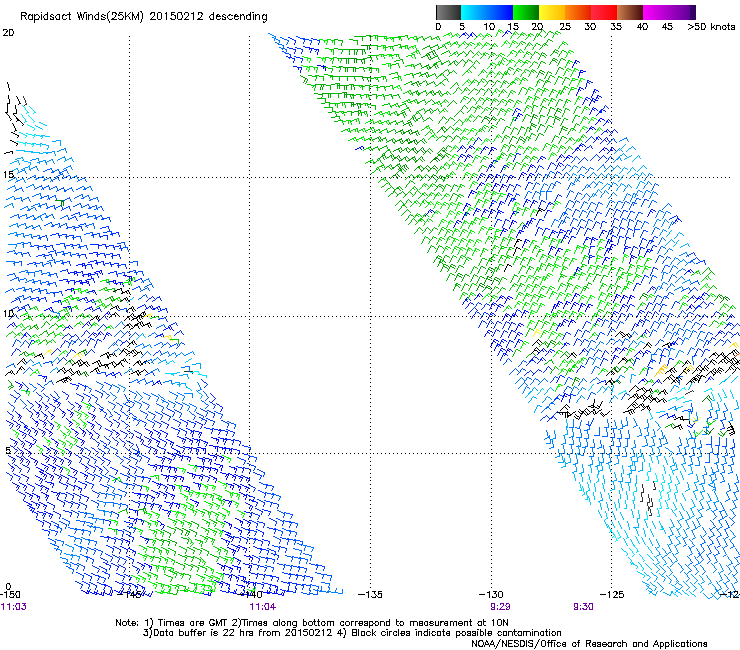Click the latitude label '20'

pos(8,33)
